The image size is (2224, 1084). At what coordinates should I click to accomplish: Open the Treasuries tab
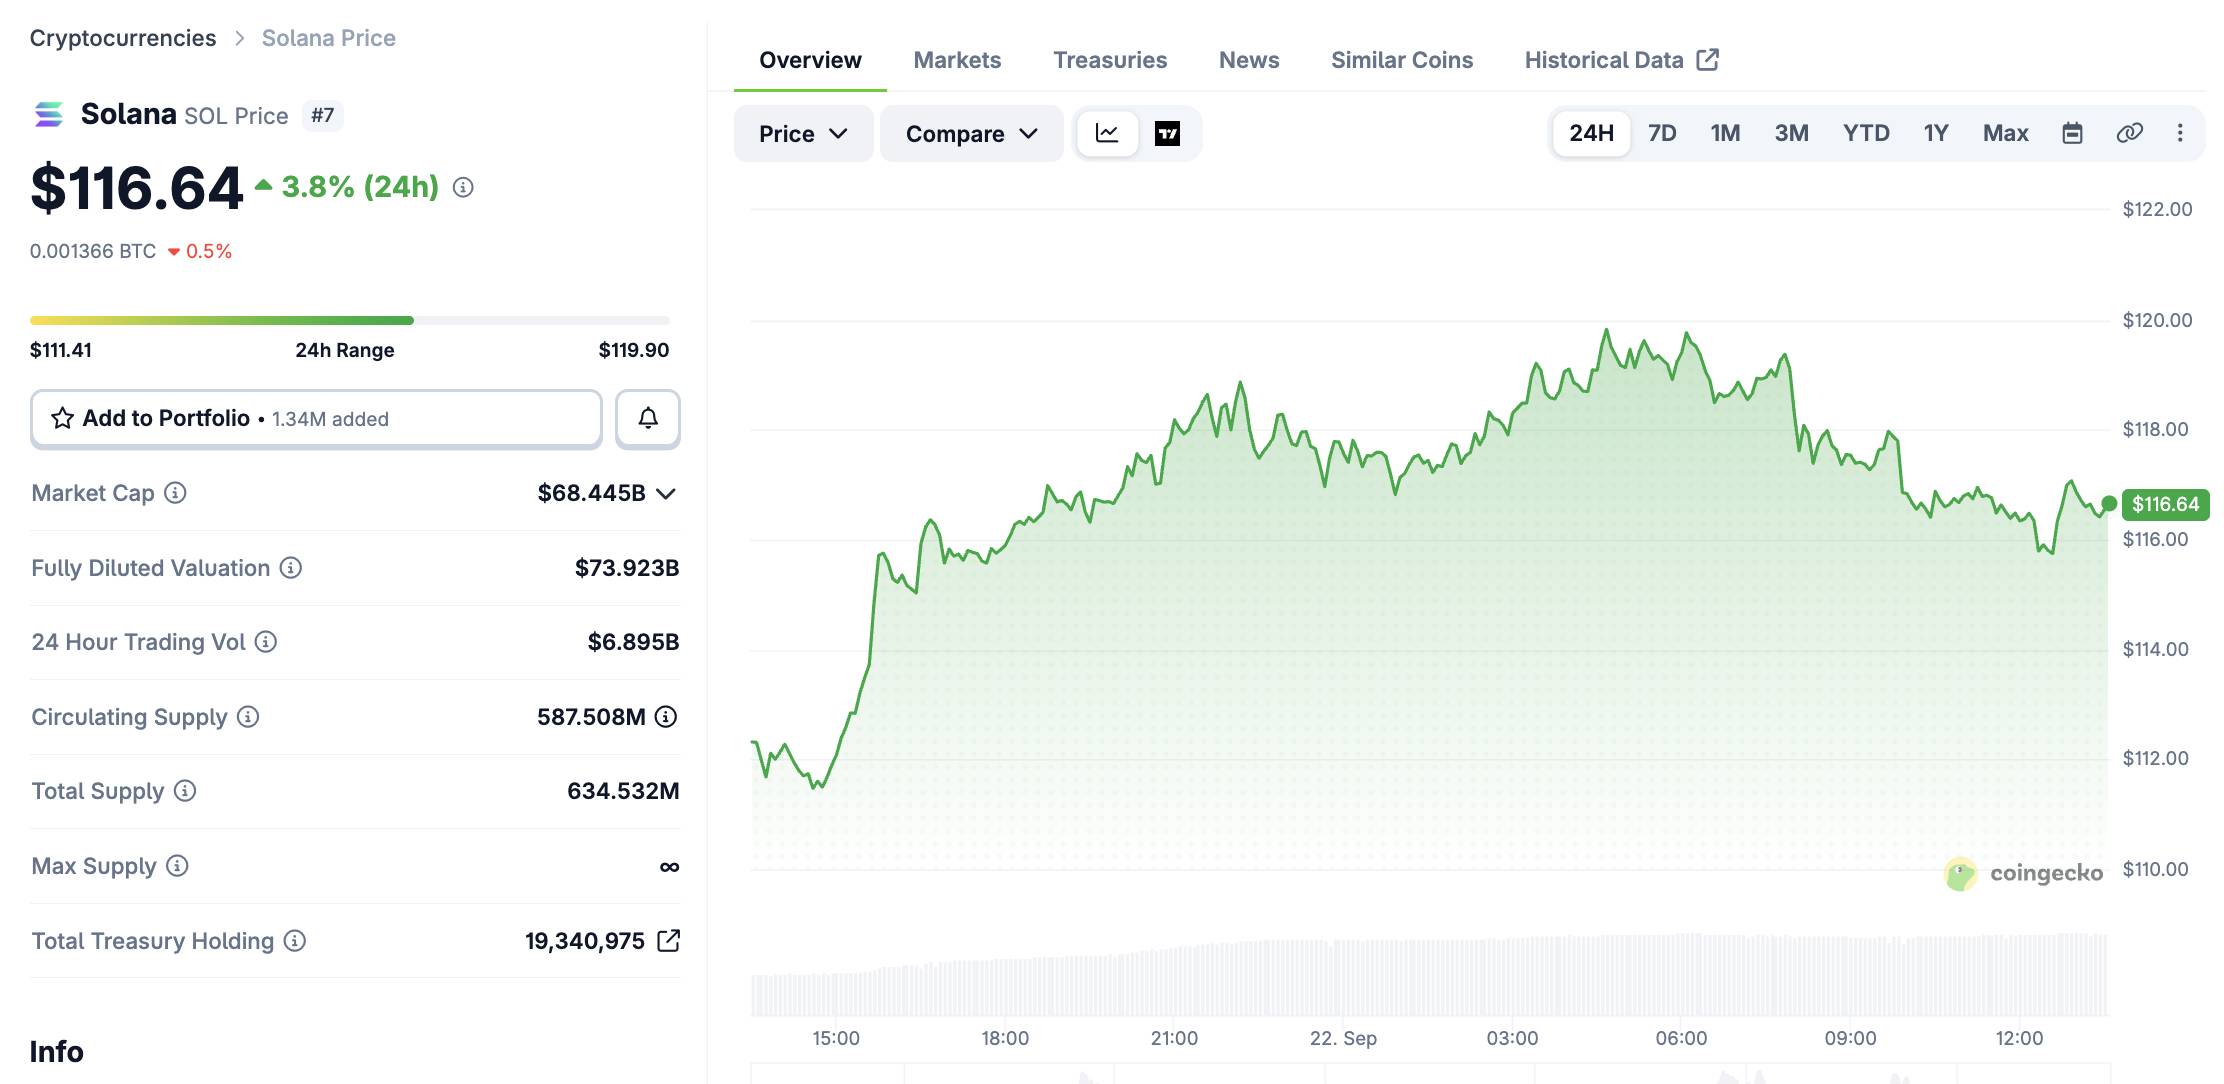(1110, 60)
